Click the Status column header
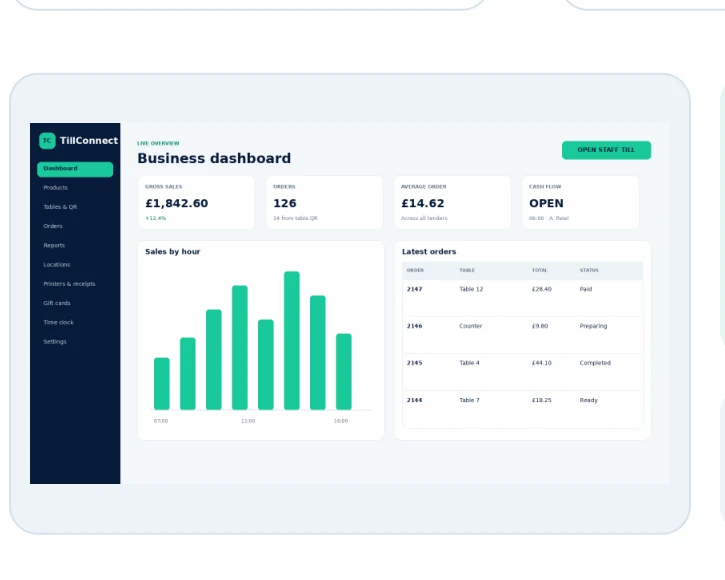The image size is (725, 580). pos(589,270)
